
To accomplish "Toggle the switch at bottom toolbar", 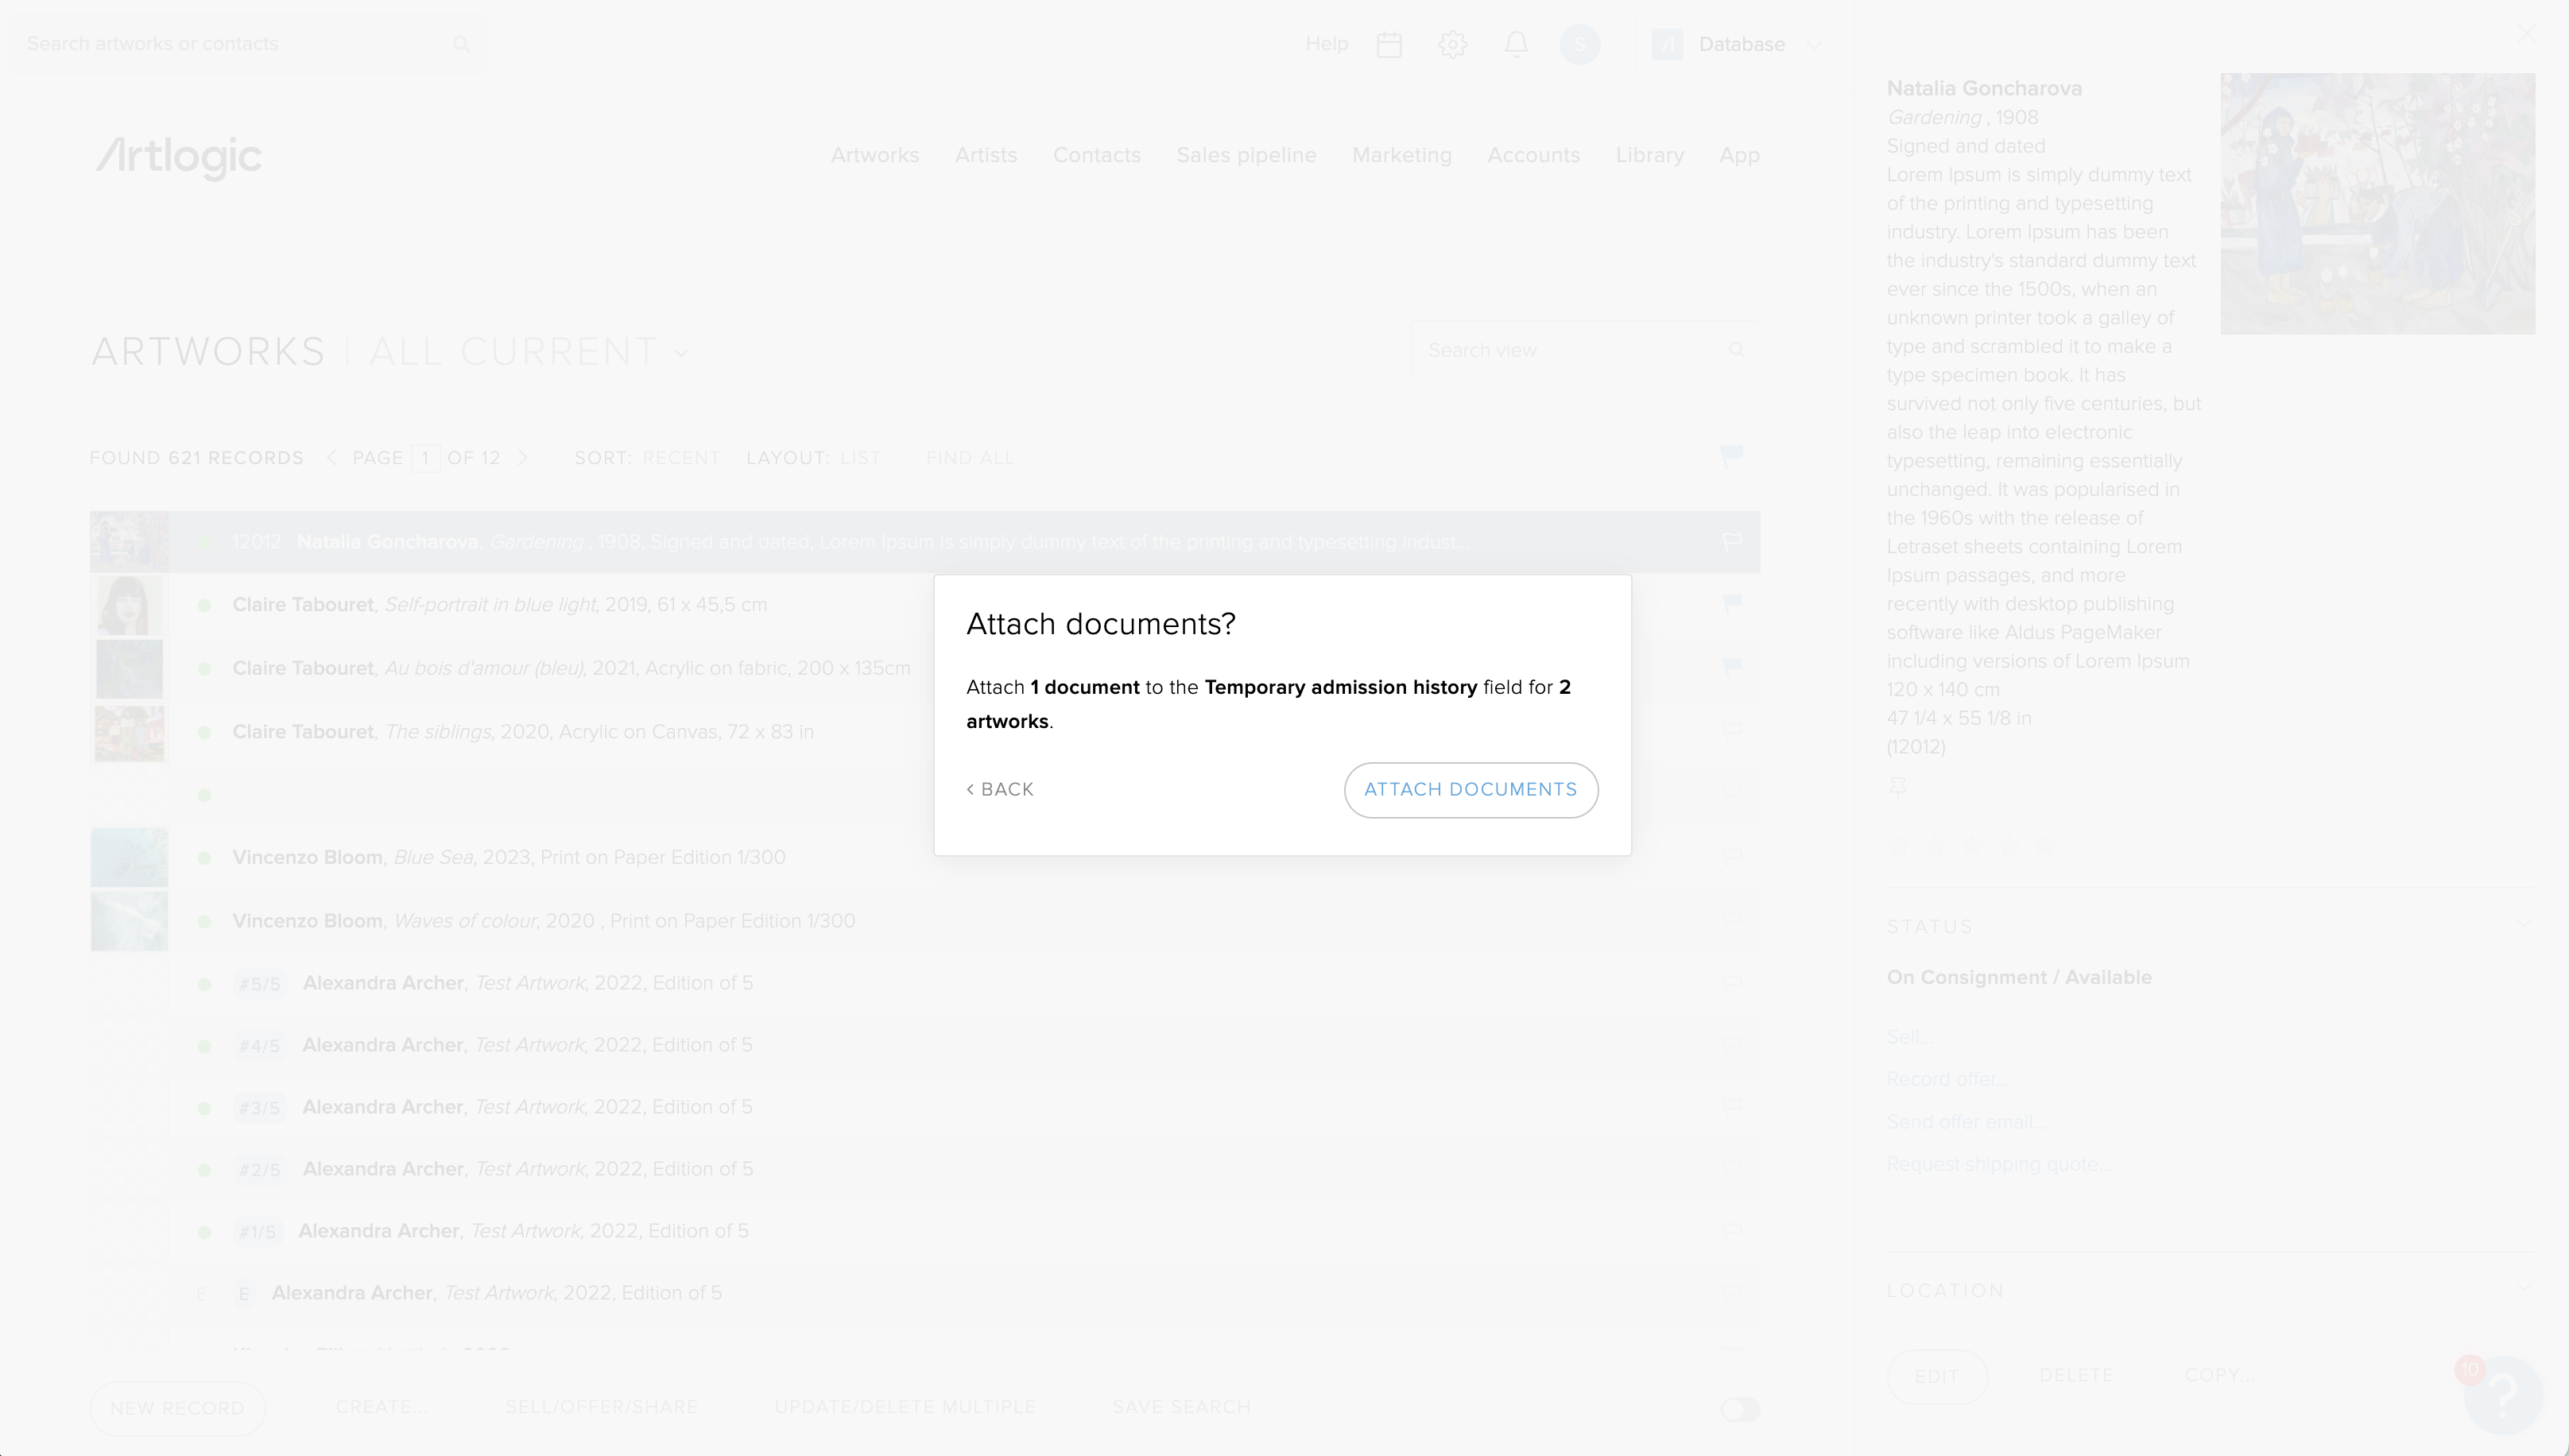I will (1740, 1408).
